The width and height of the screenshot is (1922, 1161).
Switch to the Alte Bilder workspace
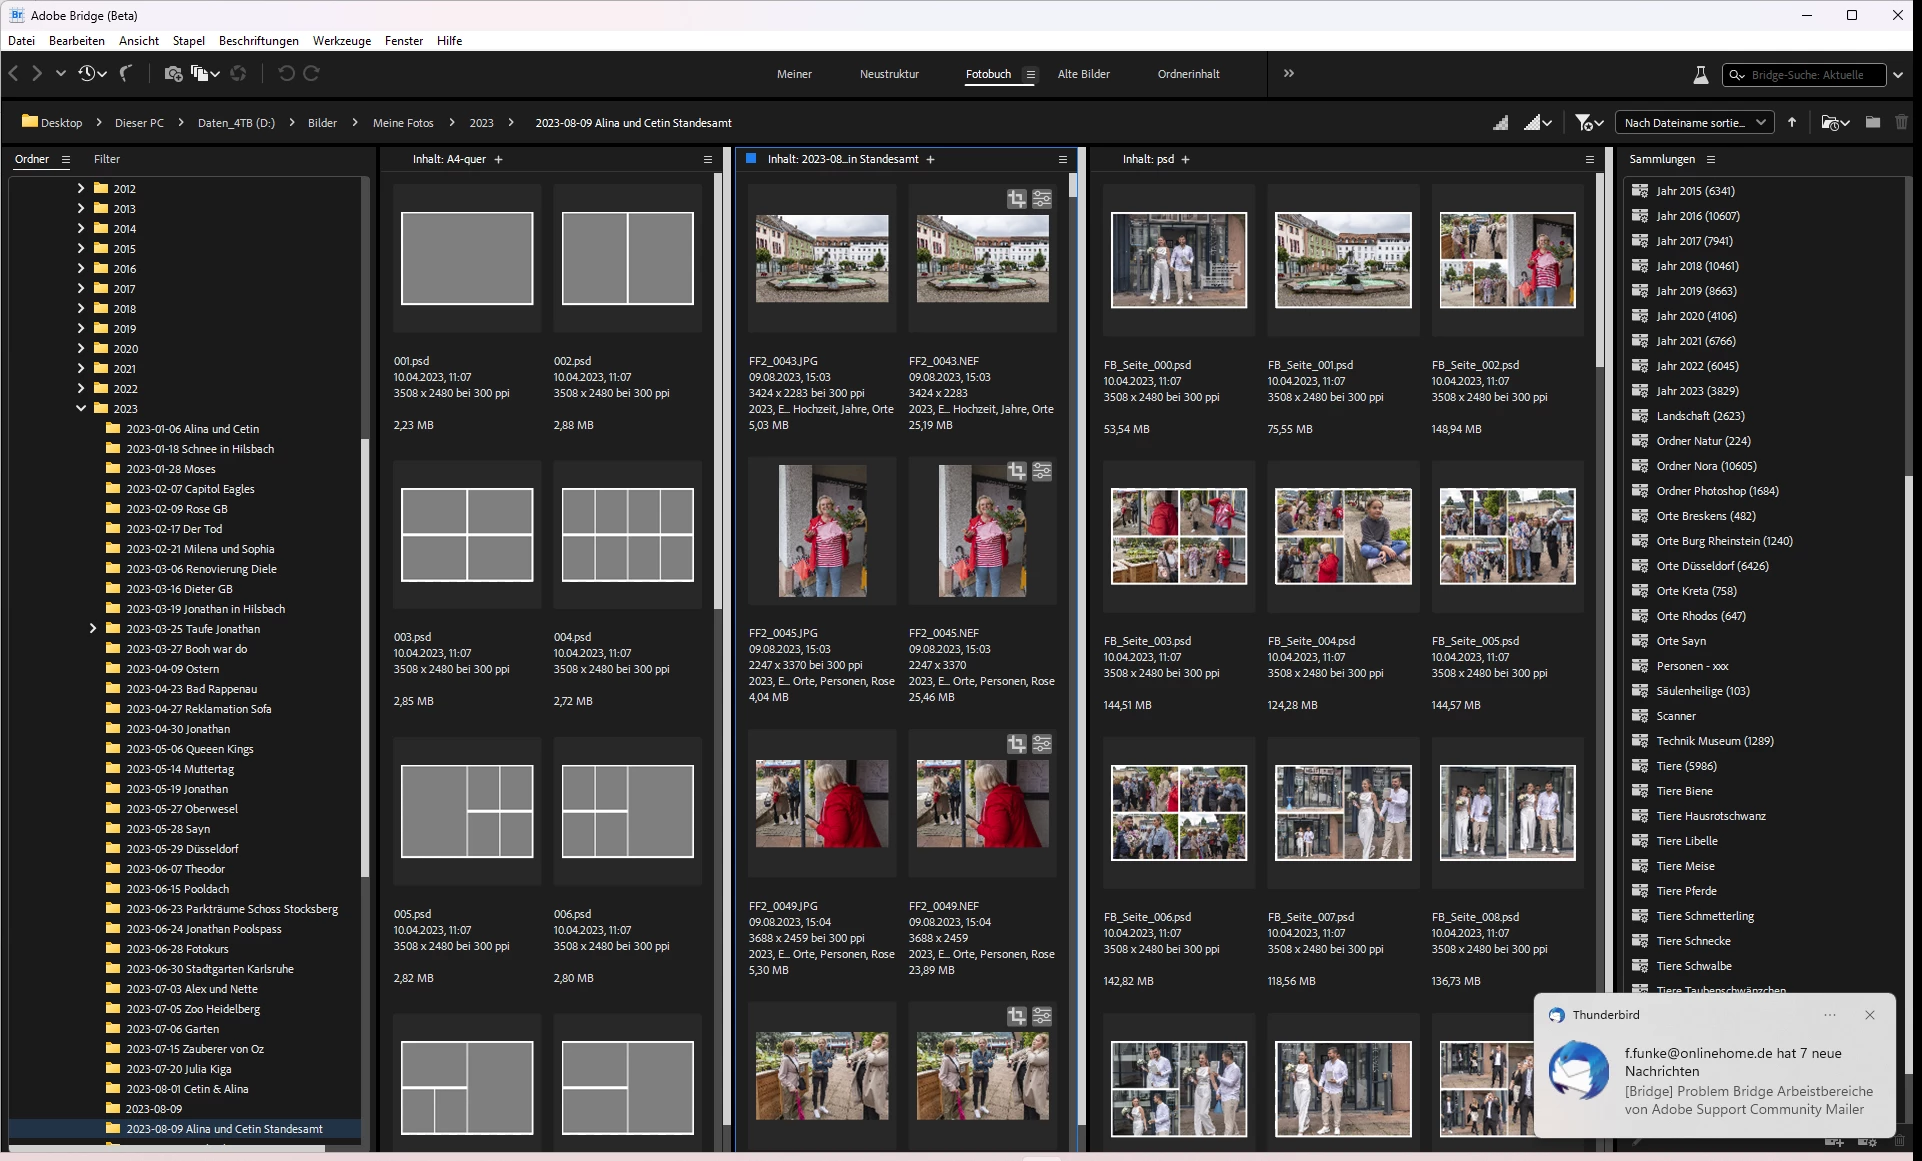(x=1083, y=74)
